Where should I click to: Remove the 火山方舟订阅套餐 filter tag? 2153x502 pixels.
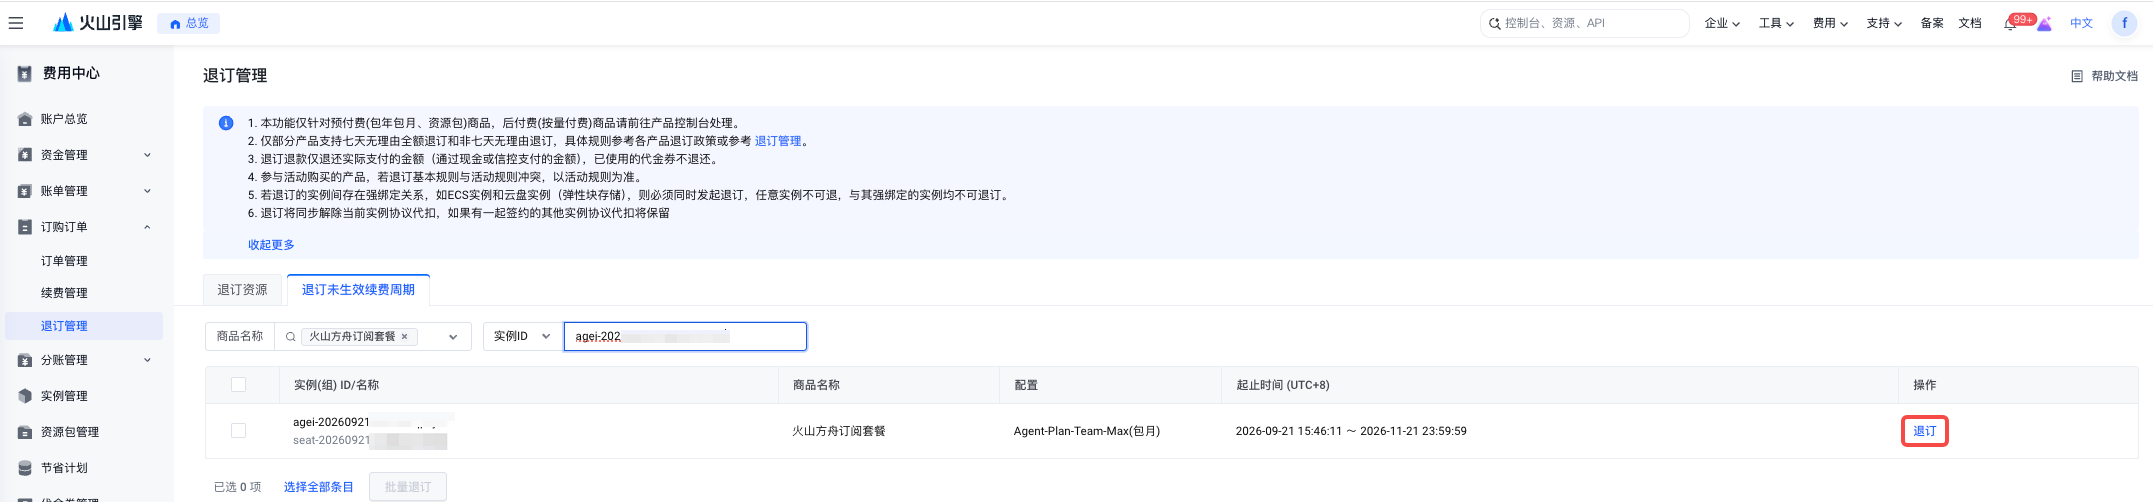pos(404,337)
